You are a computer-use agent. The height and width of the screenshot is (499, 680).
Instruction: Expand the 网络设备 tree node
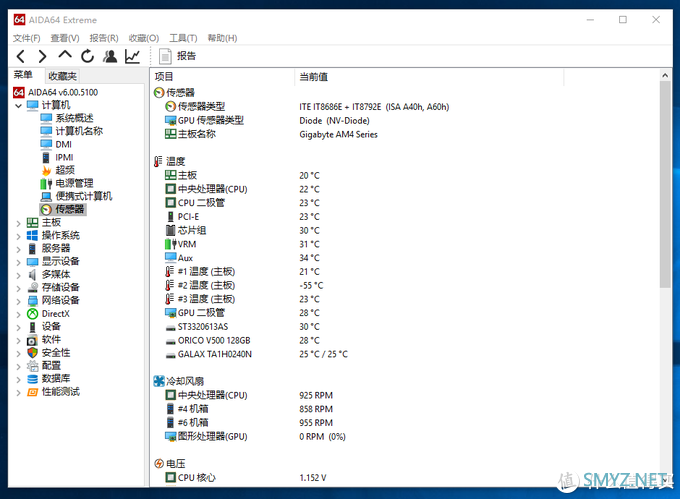(x=18, y=301)
